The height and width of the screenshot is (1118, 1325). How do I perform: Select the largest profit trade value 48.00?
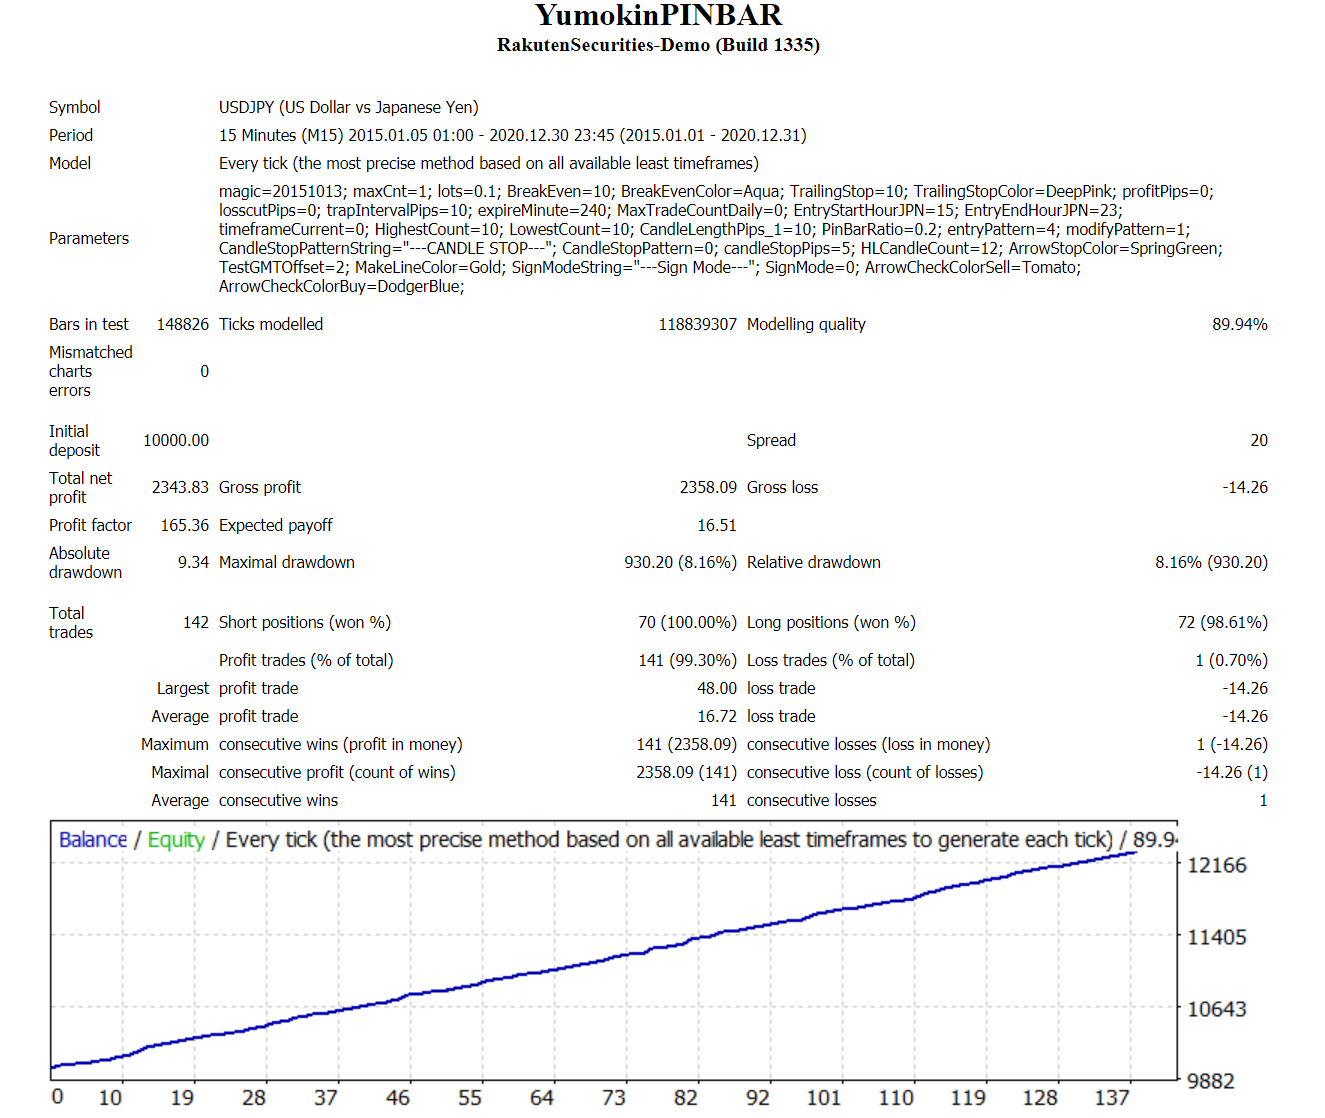[x=717, y=688]
